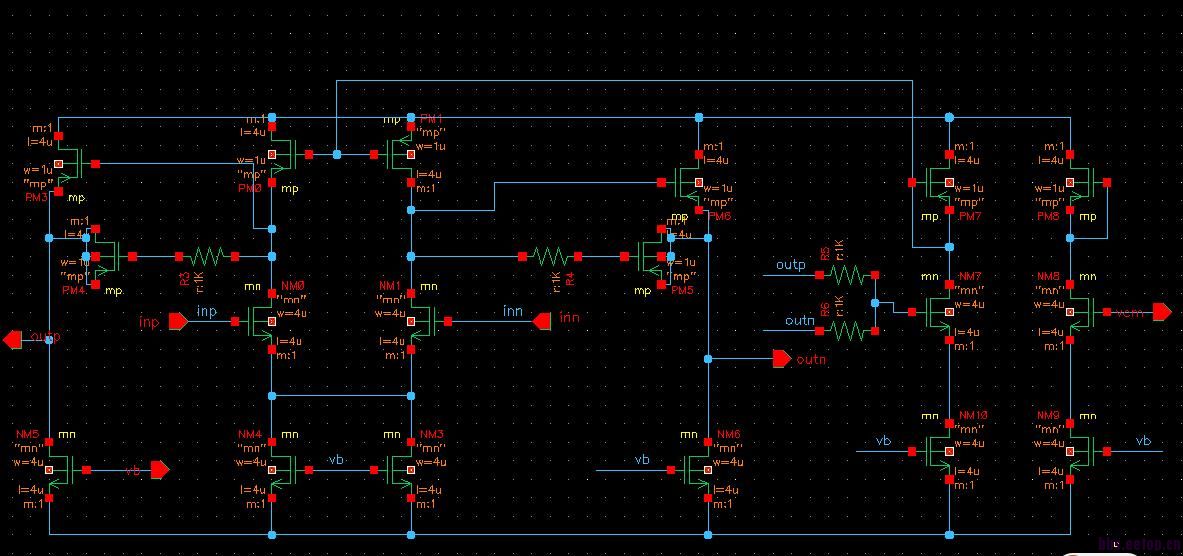Select PMOS transistor PM7
This screenshot has height=556, width=1183.
click(x=941, y=182)
